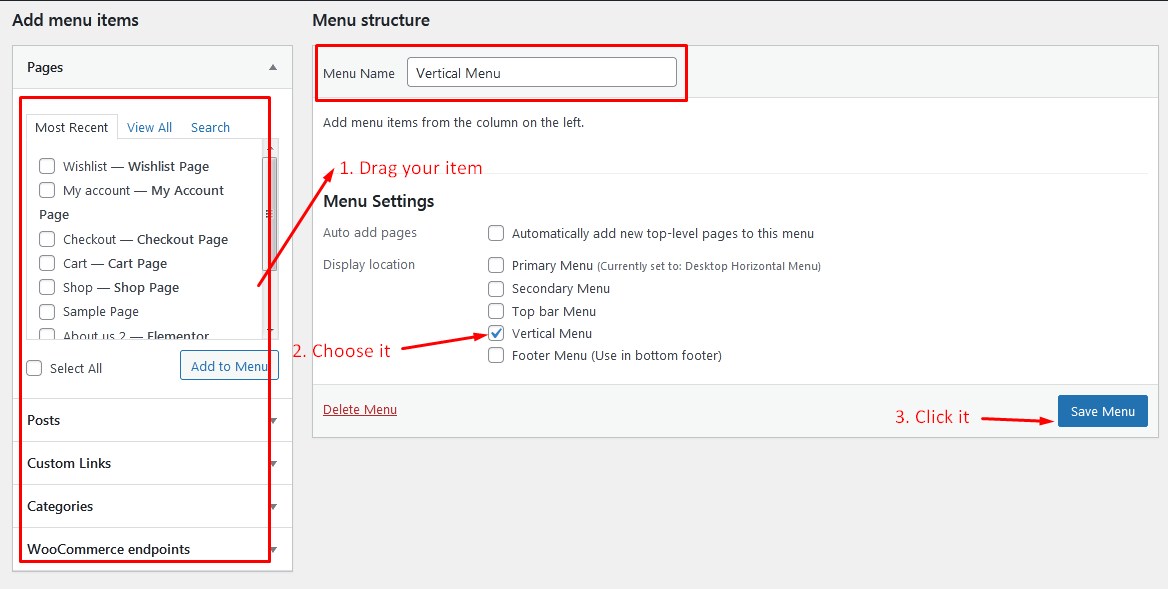Expand the Categories section
1168x589 pixels.
click(x=273, y=507)
